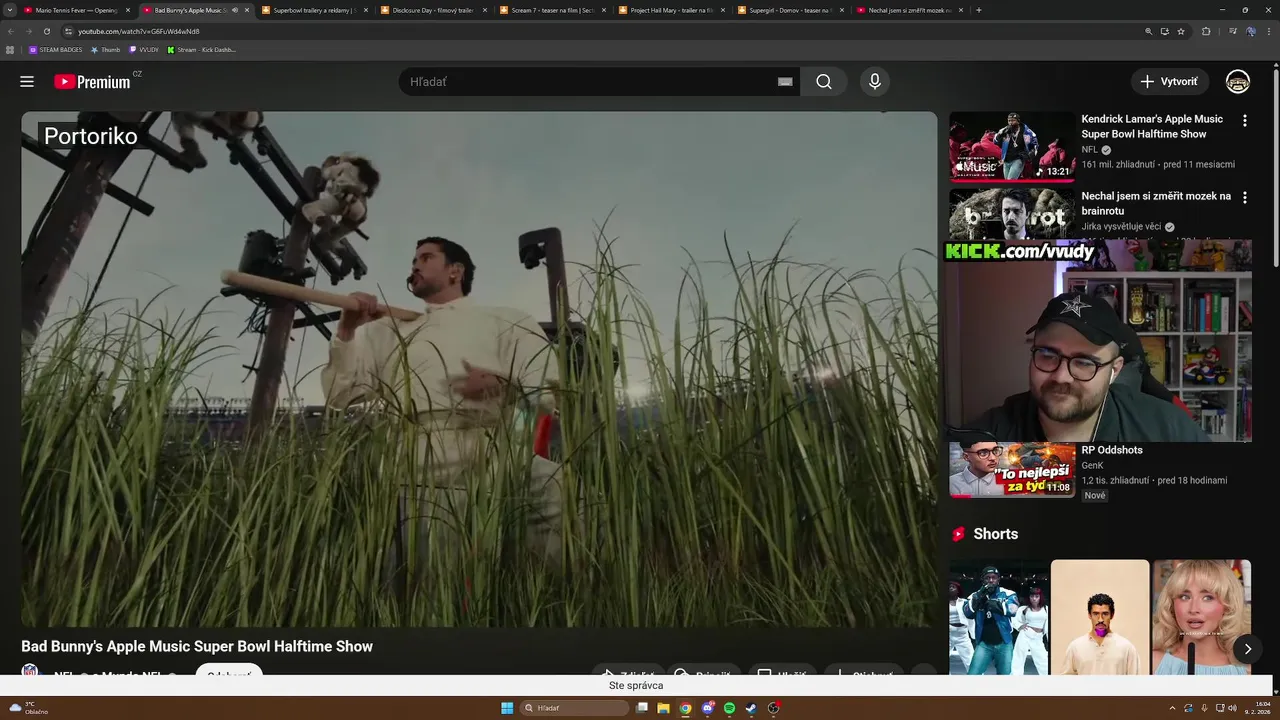Image resolution: width=1280 pixels, height=720 pixels.
Task: Switch to Project Hail Mary tab
Action: click(671, 10)
